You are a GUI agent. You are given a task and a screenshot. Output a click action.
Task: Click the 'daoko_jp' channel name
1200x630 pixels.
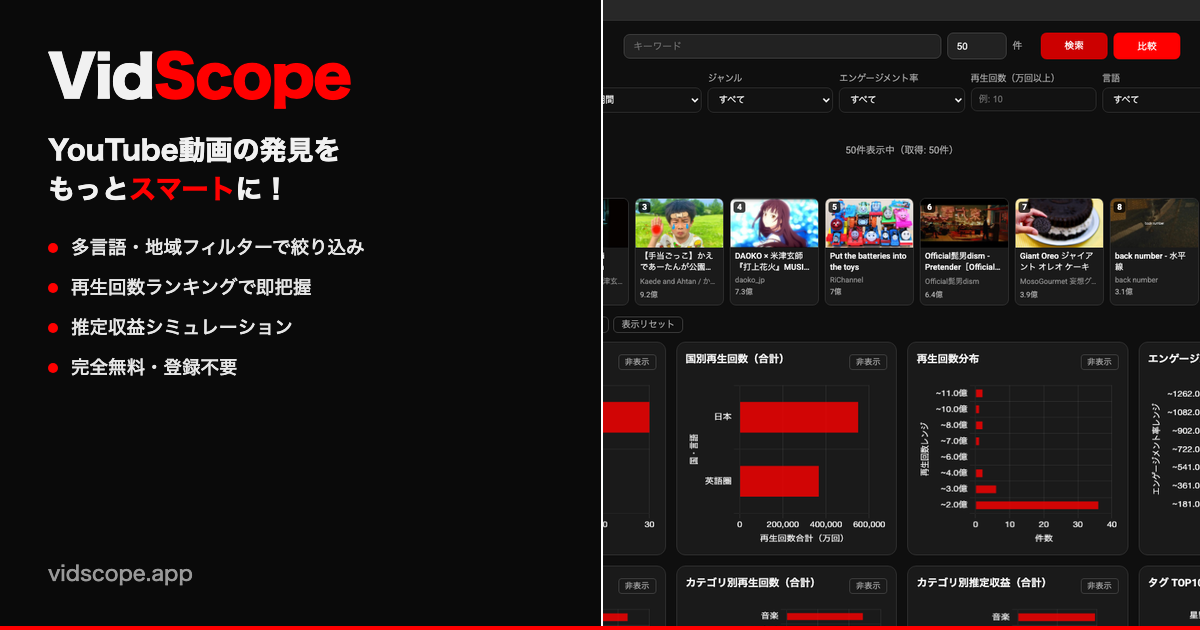(x=750, y=281)
